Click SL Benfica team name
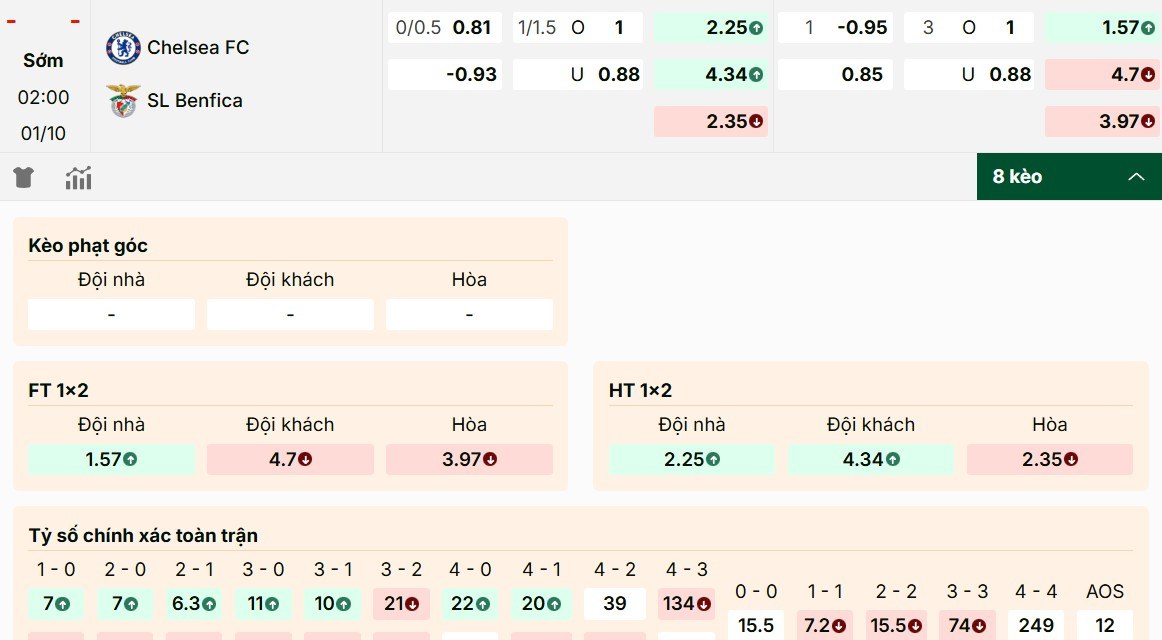Screen dimensions: 1162x640 click(x=194, y=101)
